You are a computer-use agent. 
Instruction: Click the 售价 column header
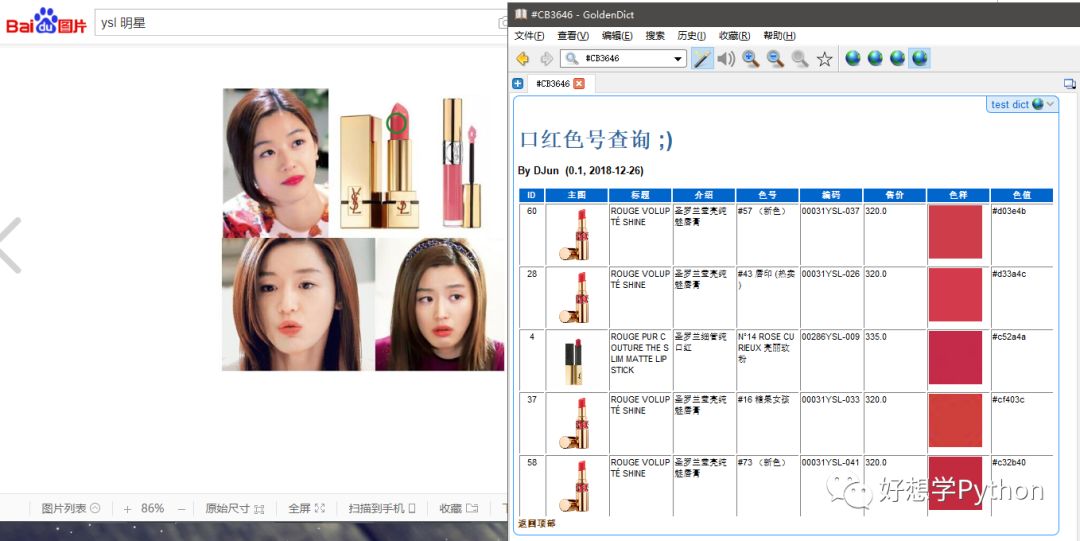click(x=894, y=195)
